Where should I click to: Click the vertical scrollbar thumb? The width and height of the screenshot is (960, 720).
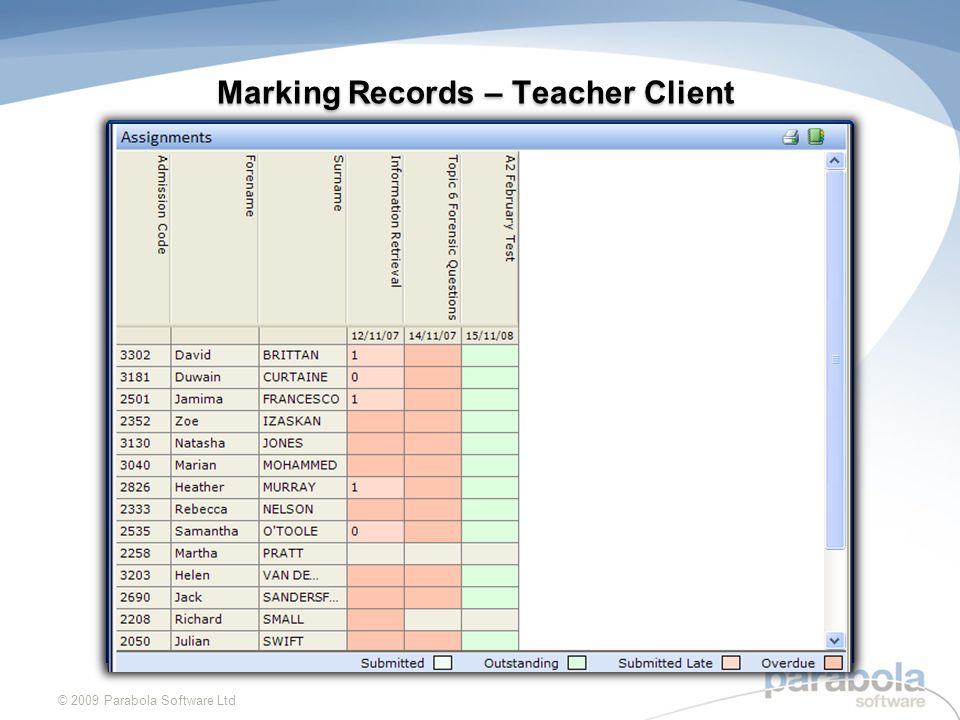point(835,360)
